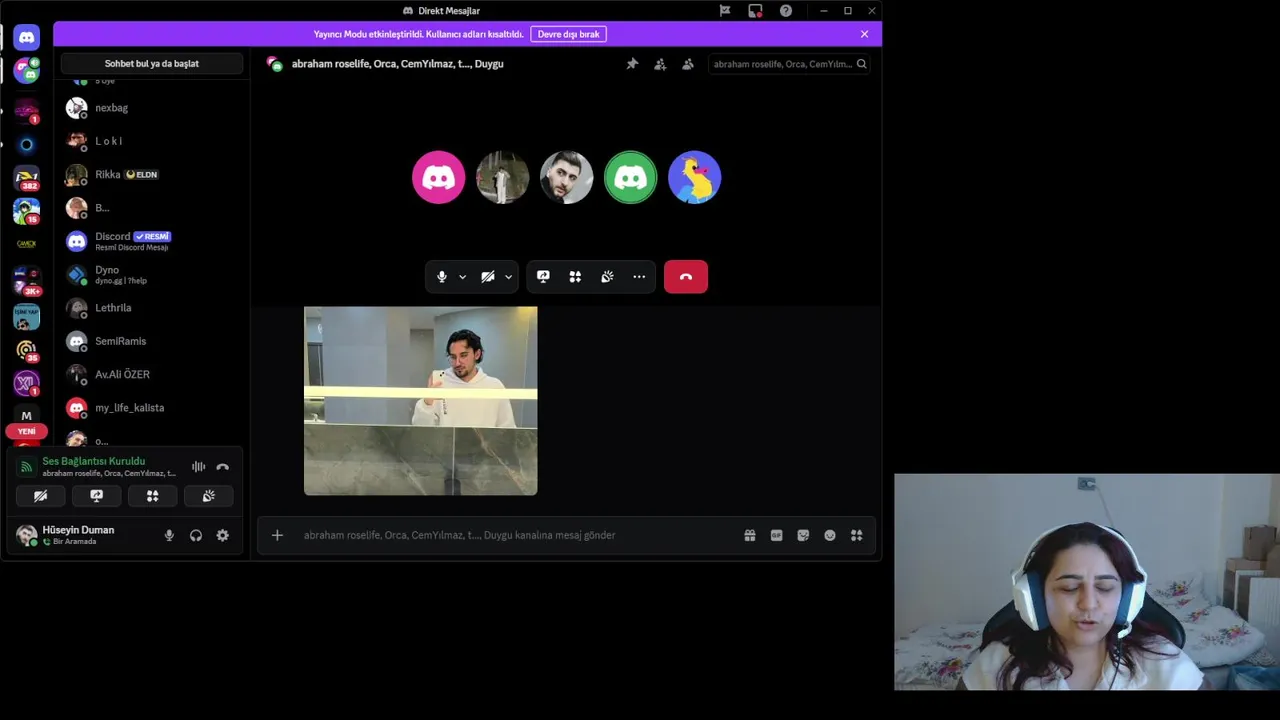1280x720 pixels.
Task: Open the Discord home direct messages icon
Action: (x=27, y=38)
